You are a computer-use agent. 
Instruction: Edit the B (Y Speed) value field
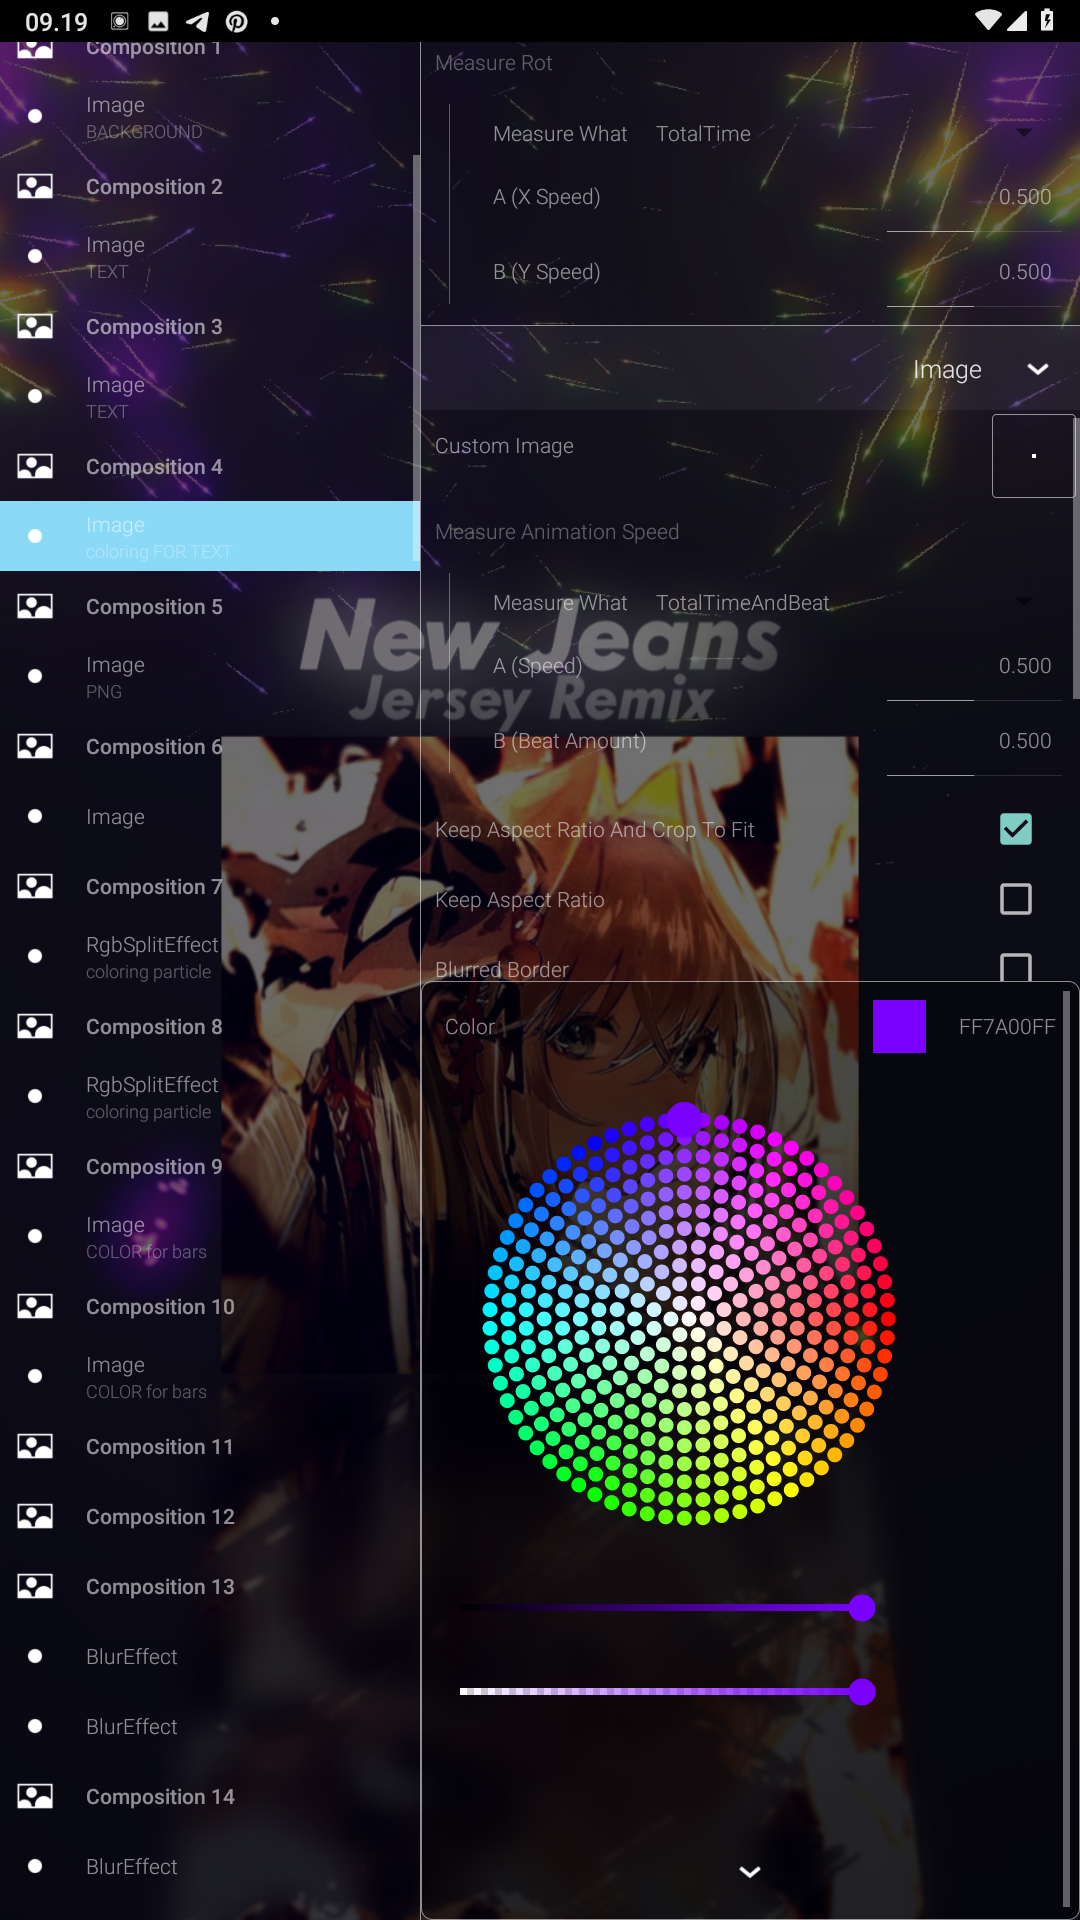[x=974, y=272]
